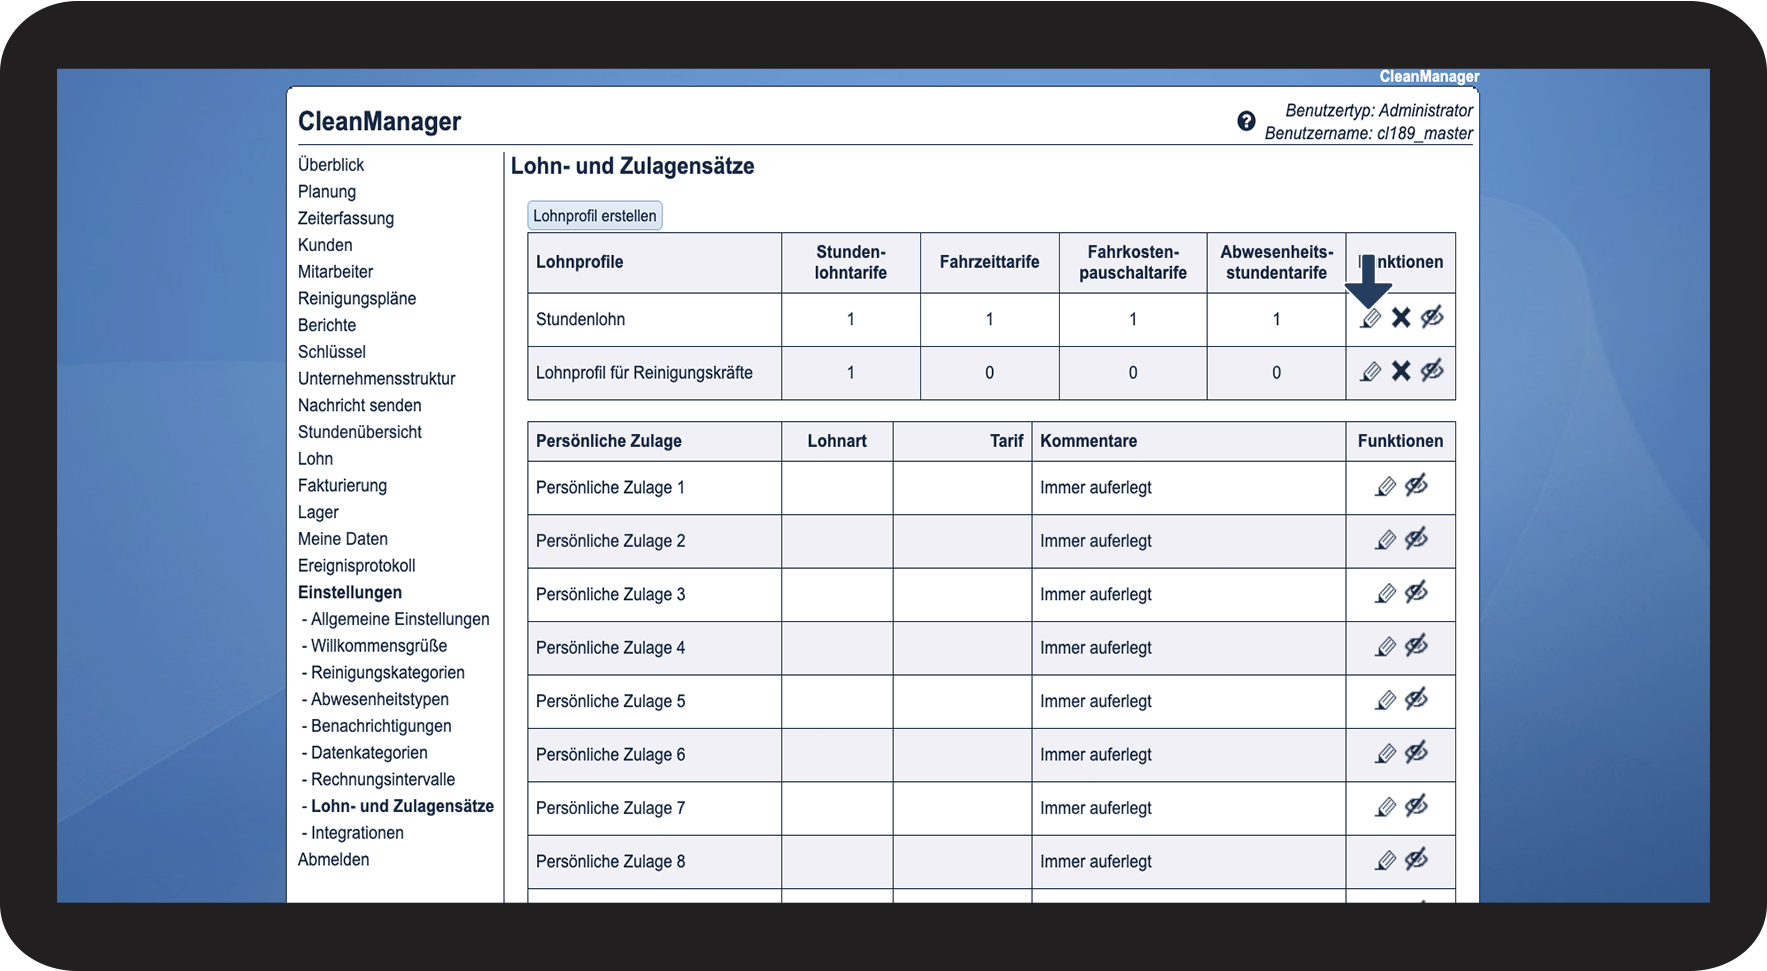1767x971 pixels.
Task: Edit Persönliche Zulage 3 entry
Action: pos(1385,594)
